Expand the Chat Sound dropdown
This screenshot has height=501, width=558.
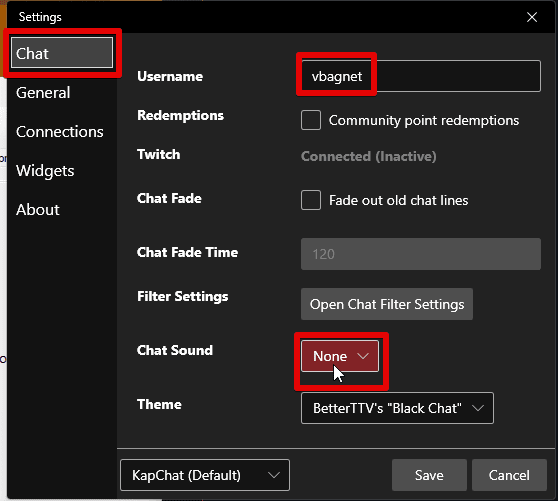[x=340, y=356]
